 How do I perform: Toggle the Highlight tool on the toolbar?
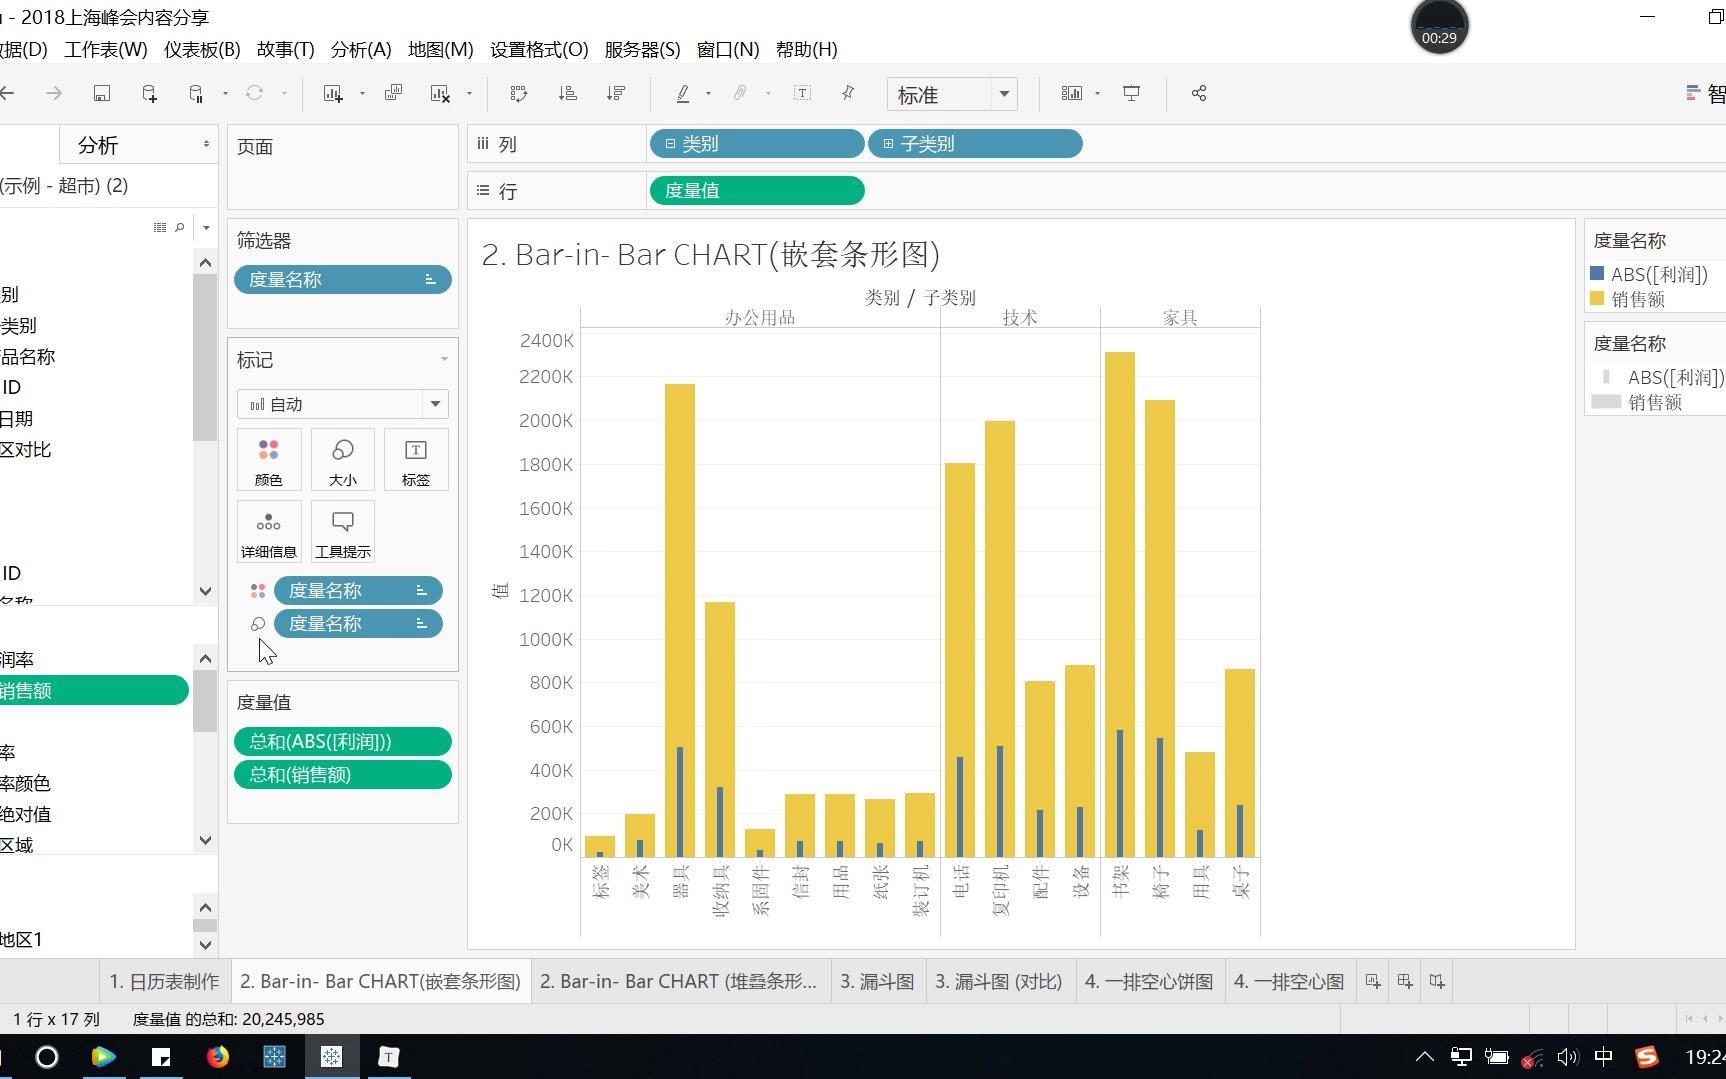tap(683, 93)
